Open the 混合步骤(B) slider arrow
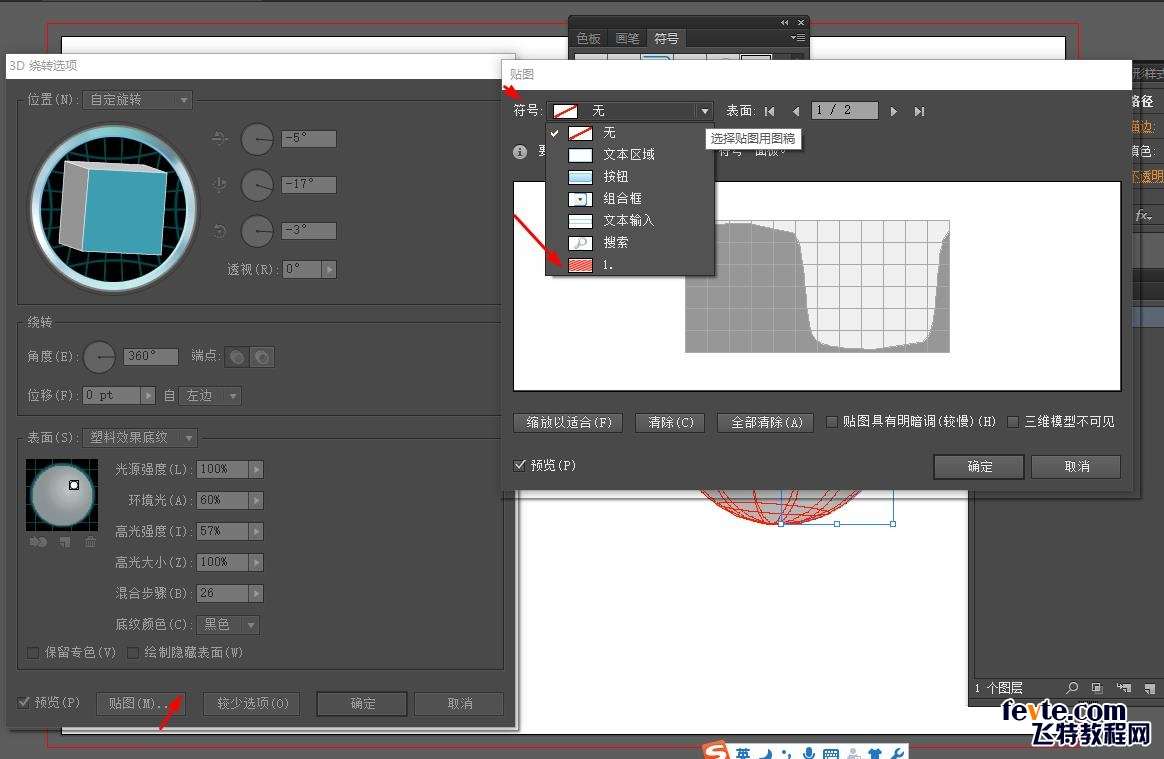The height and width of the screenshot is (759, 1164). click(255, 593)
